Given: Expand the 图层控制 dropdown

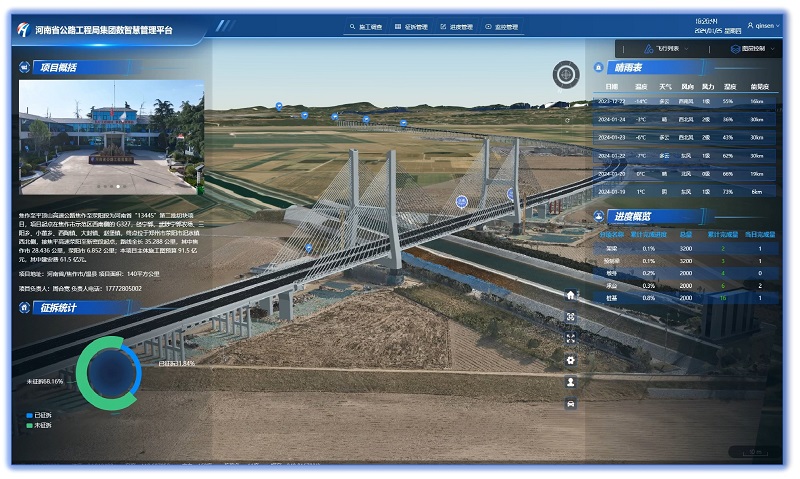Looking at the screenshot, I should tap(746, 48).
